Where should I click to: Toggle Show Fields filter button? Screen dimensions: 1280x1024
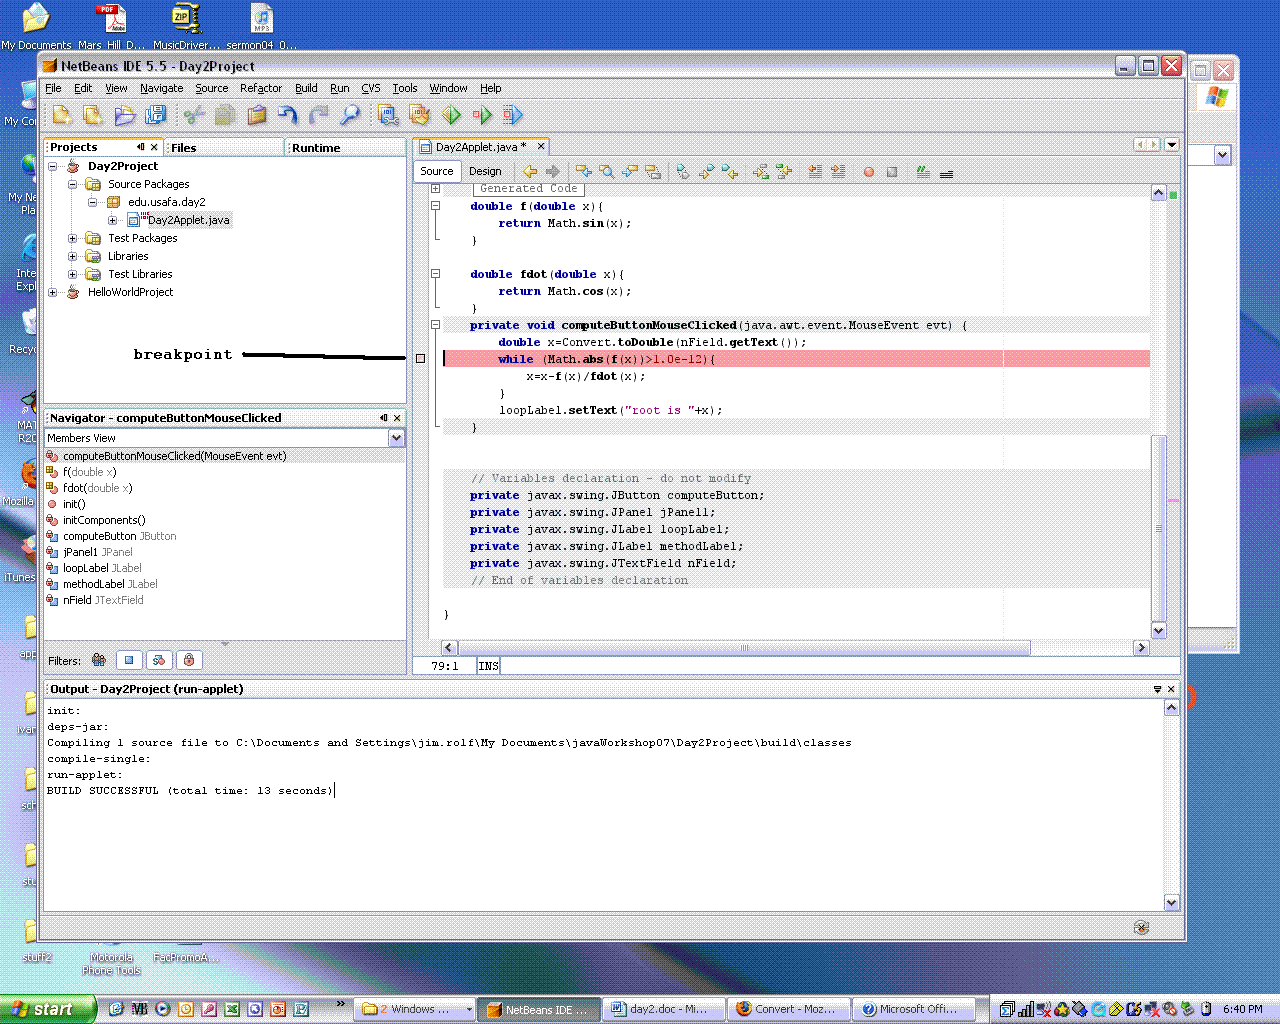point(129,660)
